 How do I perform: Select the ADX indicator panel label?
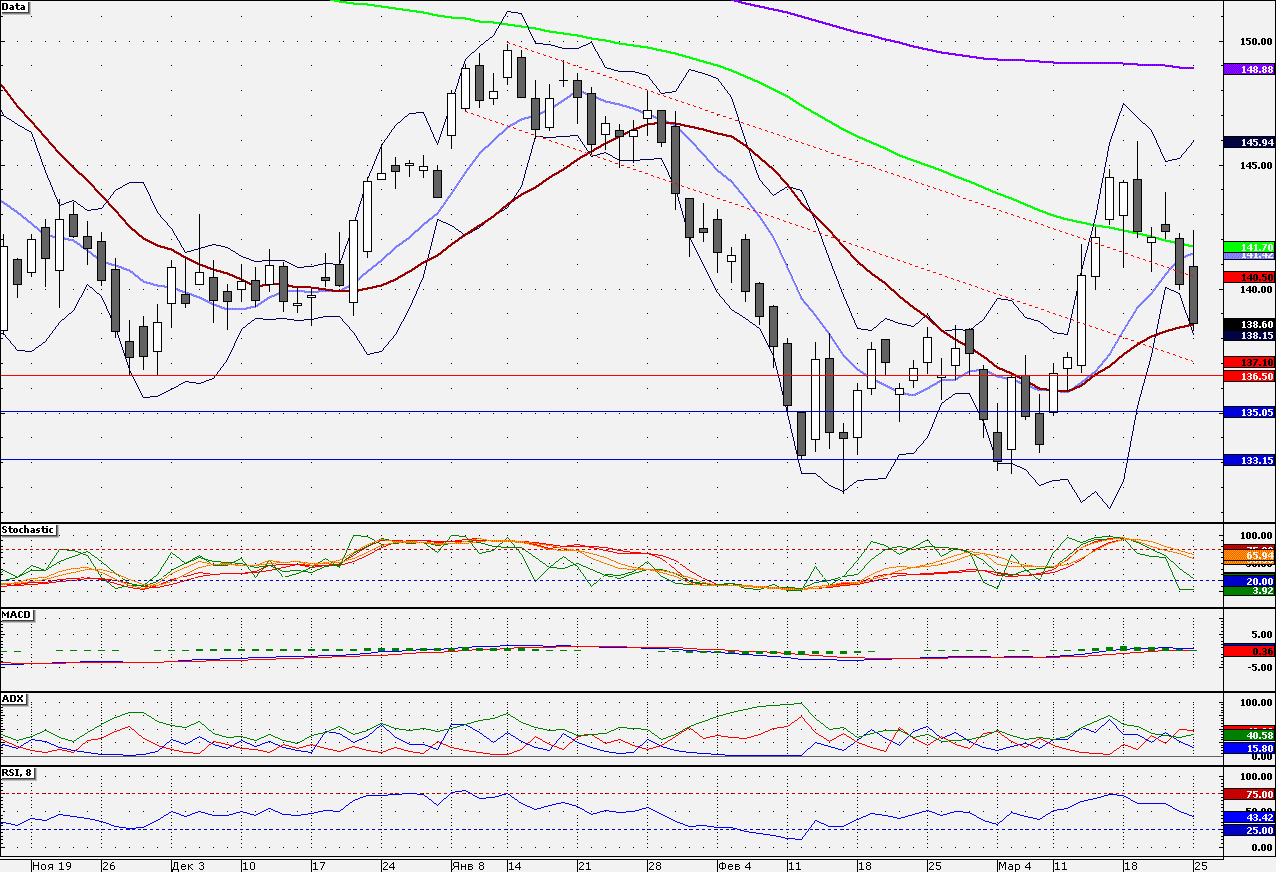[x=13, y=698]
